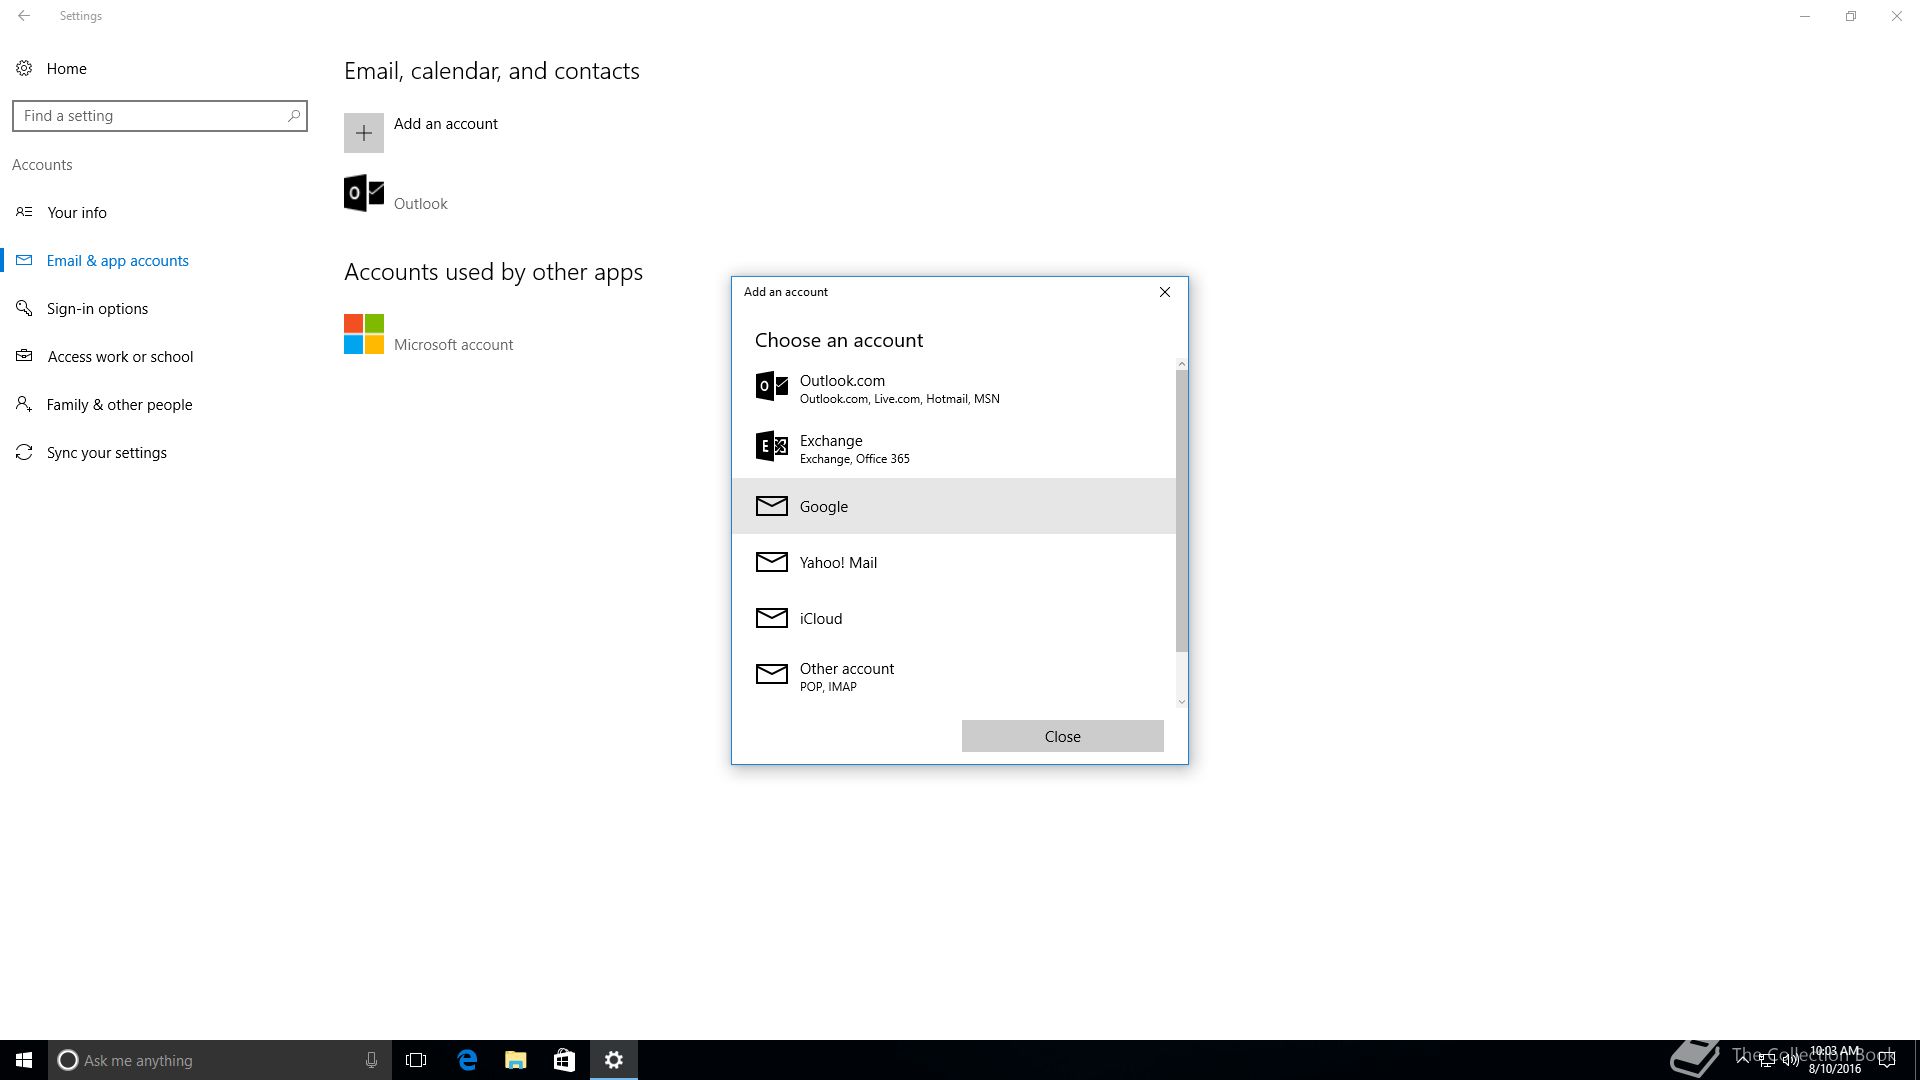Open the Action Center notification icon

coord(1887,1060)
